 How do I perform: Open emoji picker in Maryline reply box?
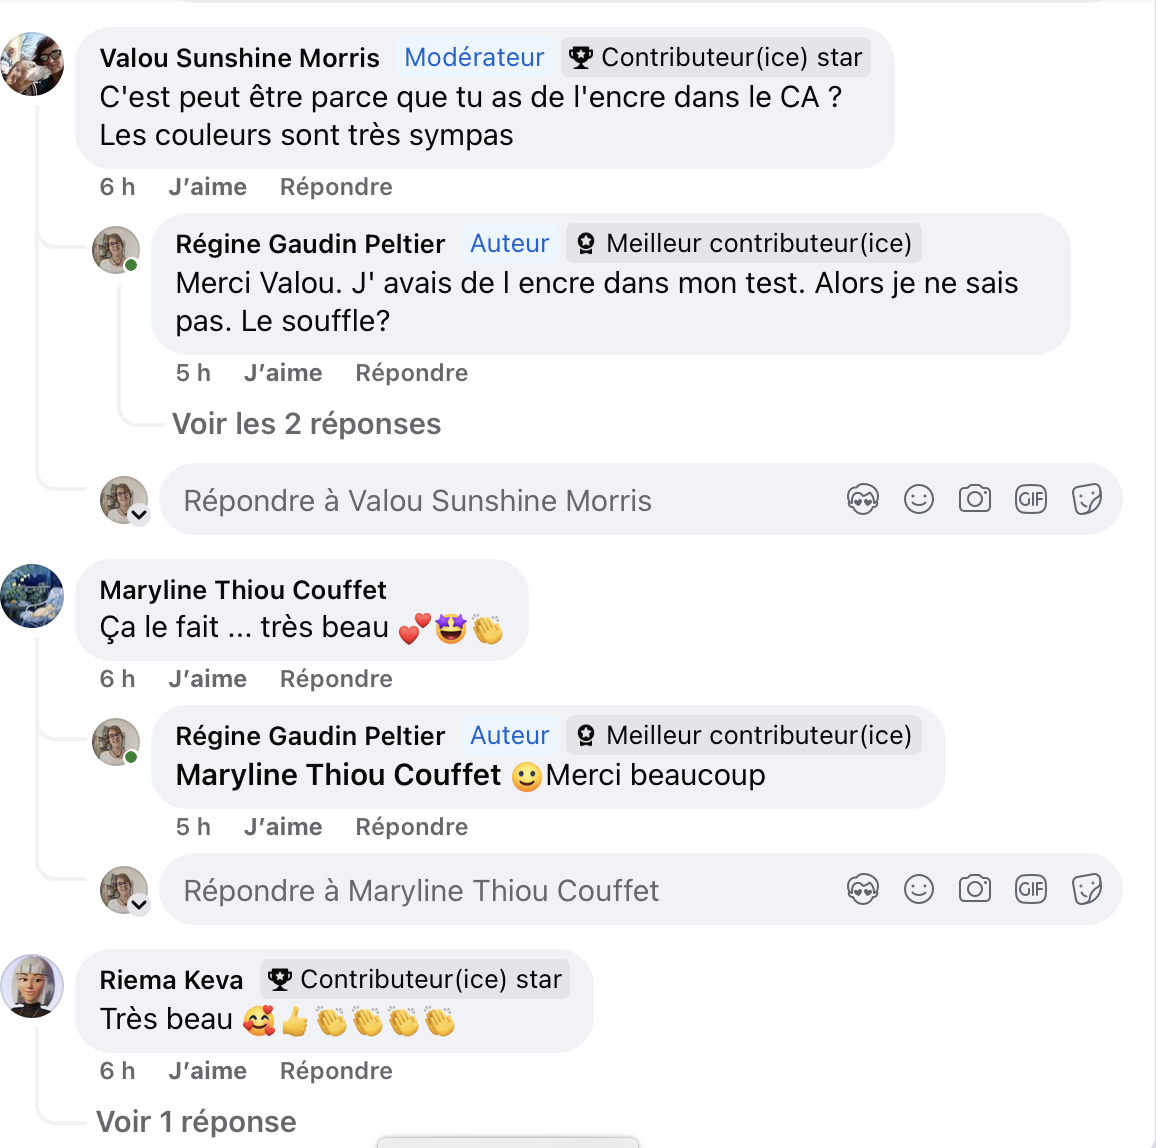918,889
